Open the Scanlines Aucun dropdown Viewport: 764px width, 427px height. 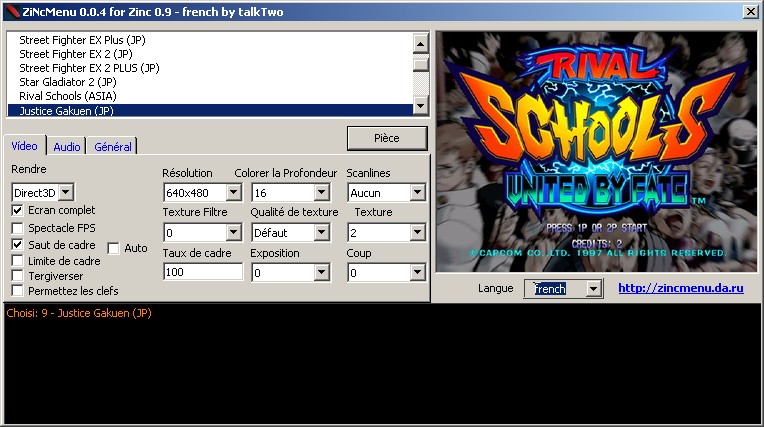[418, 192]
